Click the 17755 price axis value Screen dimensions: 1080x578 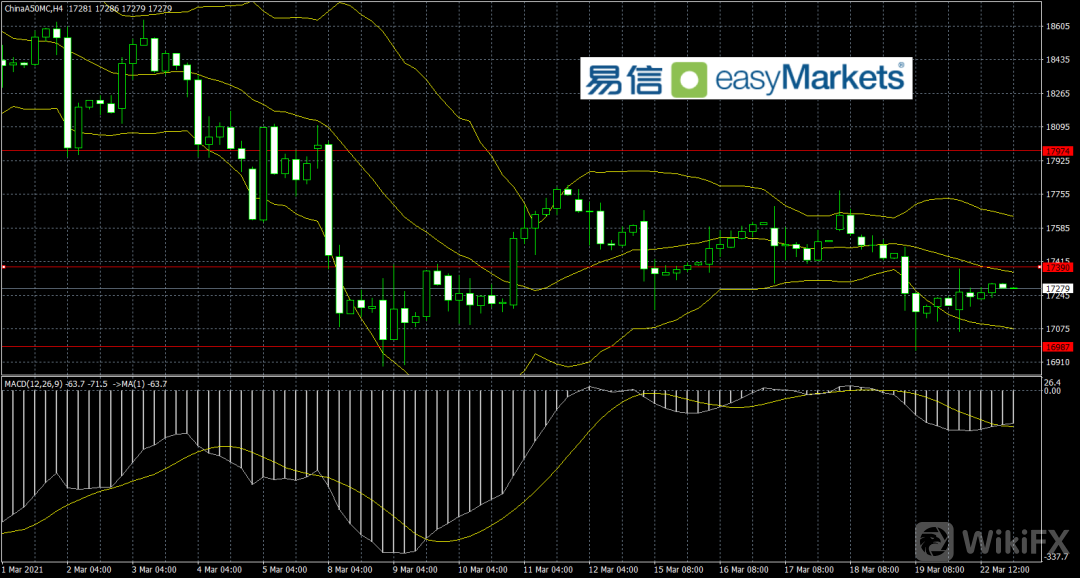click(x=1057, y=195)
